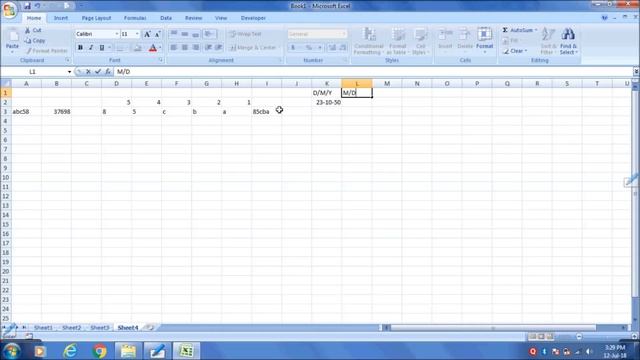Open Windows Start menu
Screen dimensions: 640x360
[x=11, y=351]
